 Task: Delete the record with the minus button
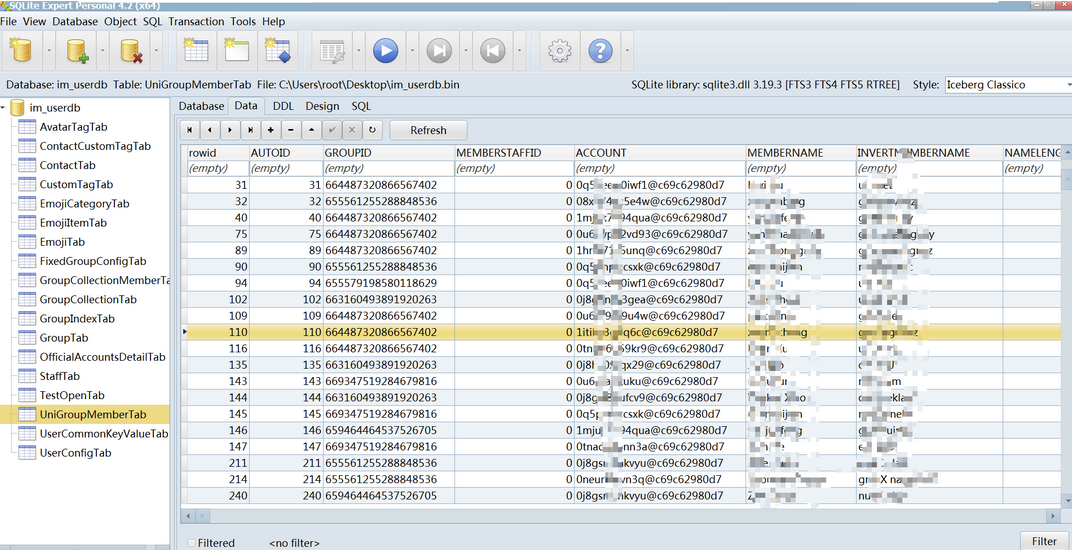pyautogui.click(x=291, y=130)
